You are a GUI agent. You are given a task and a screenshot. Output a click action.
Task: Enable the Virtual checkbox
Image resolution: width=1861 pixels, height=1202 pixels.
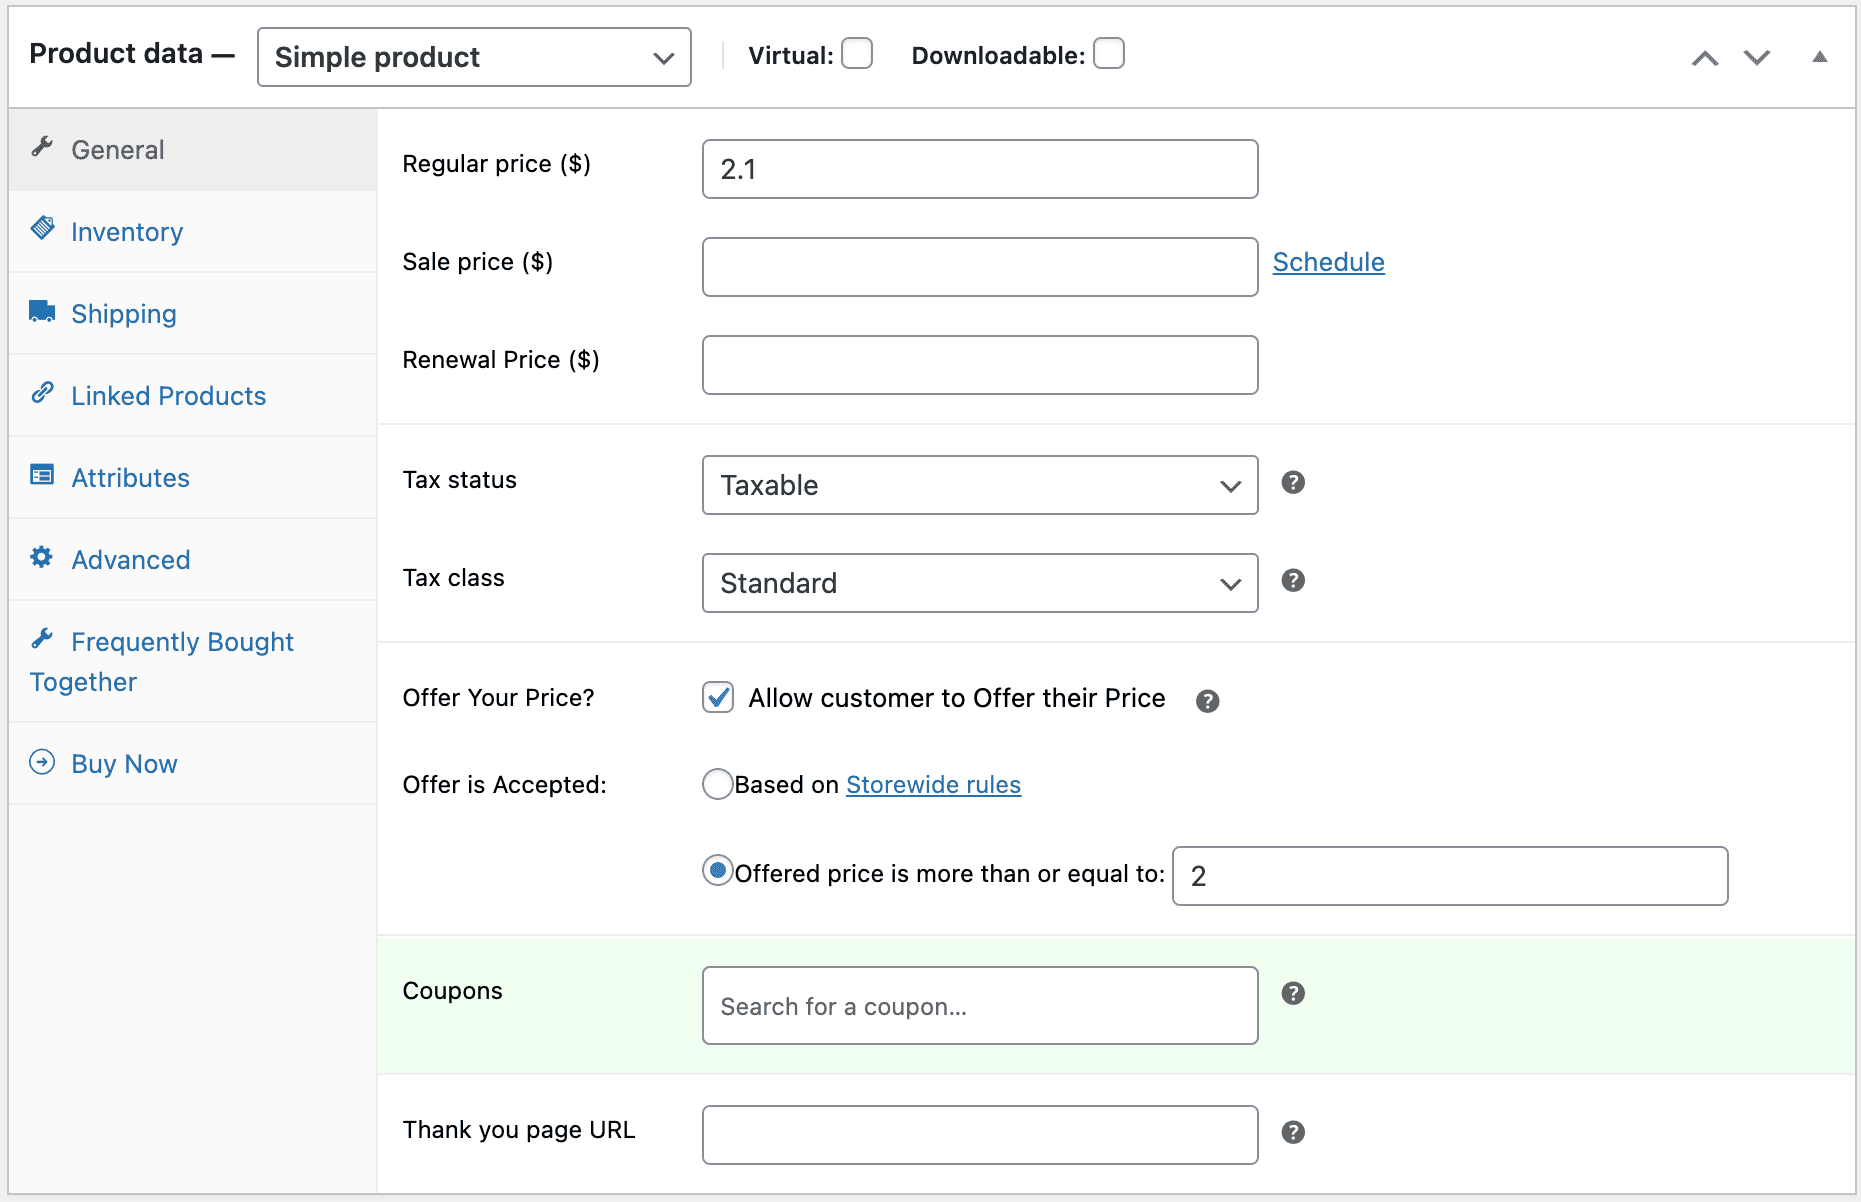pyautogui.click(x=857, y=54)
